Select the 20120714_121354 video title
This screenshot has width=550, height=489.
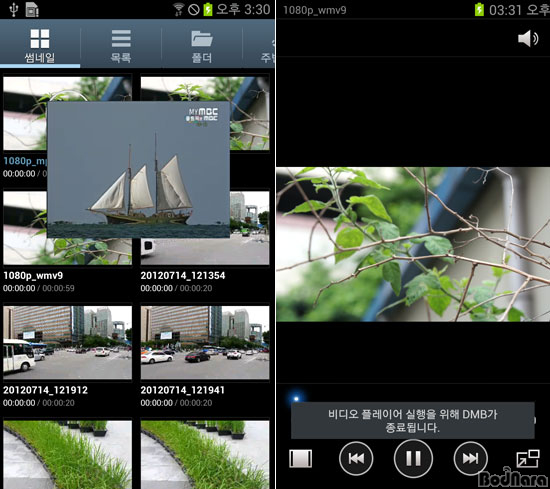(x=183, y=276)
